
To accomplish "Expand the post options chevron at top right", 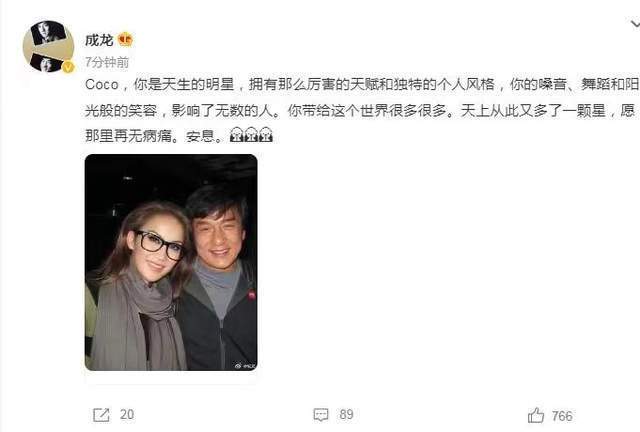I will [635, 24].
